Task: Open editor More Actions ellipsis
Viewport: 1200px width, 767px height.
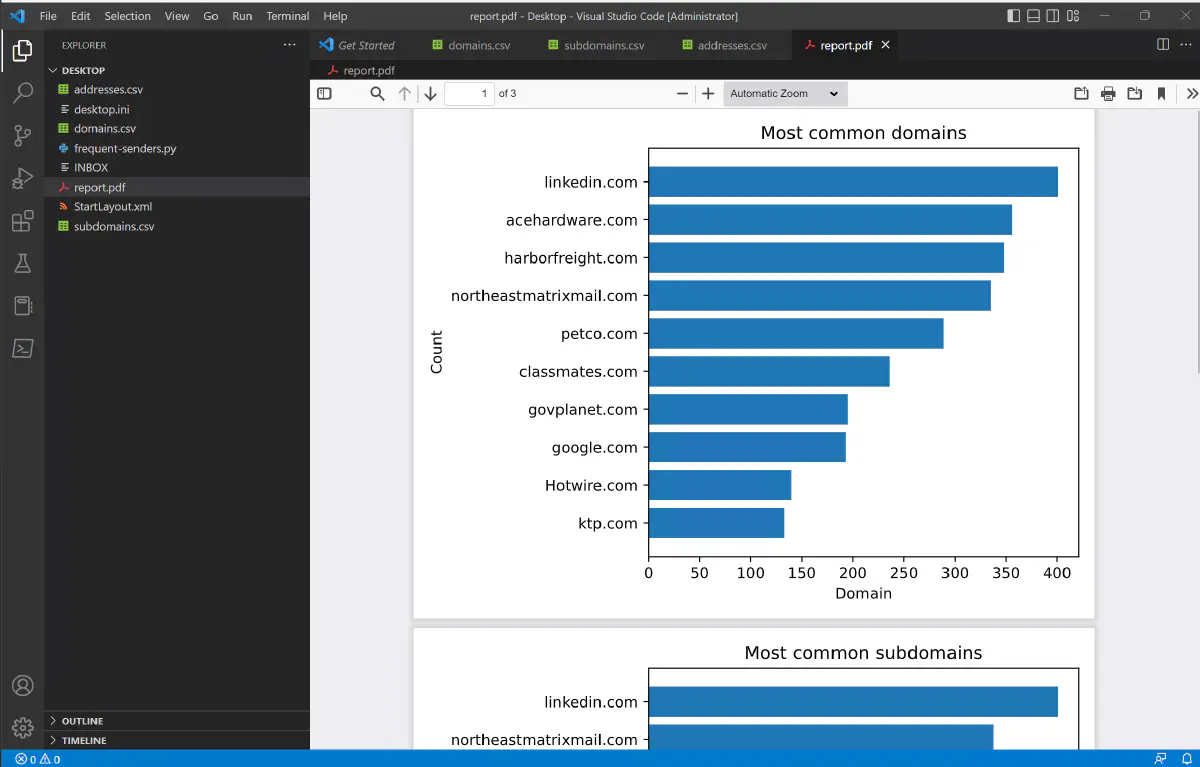Action: coord(1186,44)
